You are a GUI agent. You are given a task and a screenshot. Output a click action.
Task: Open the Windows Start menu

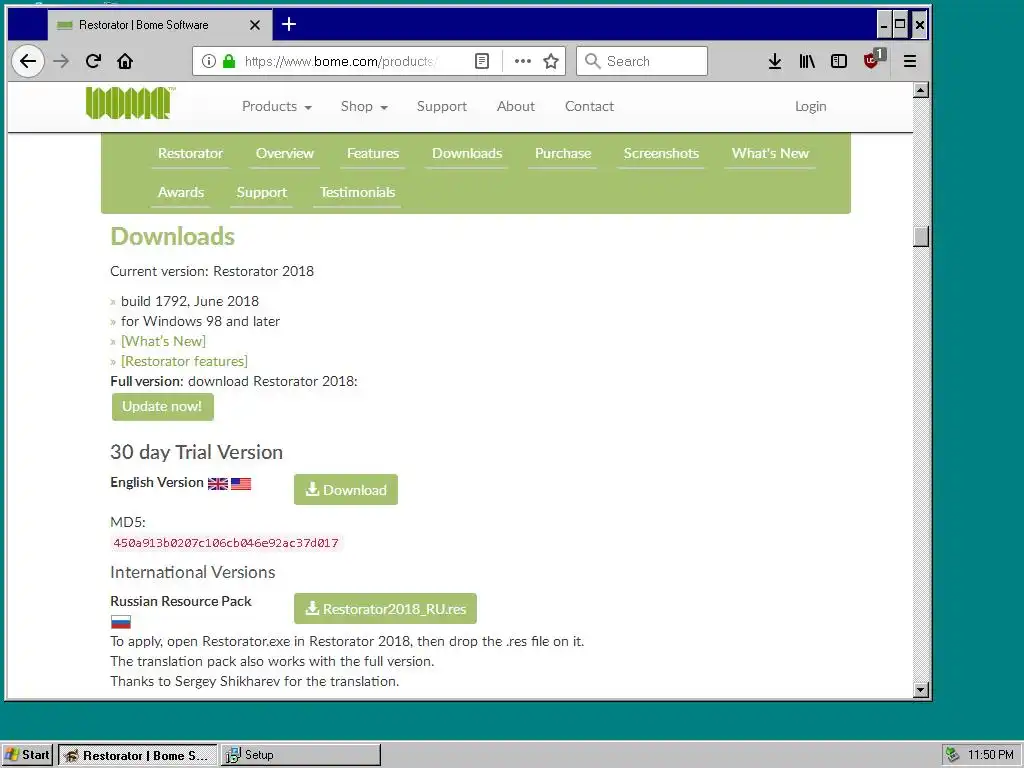tap(27, 755)
